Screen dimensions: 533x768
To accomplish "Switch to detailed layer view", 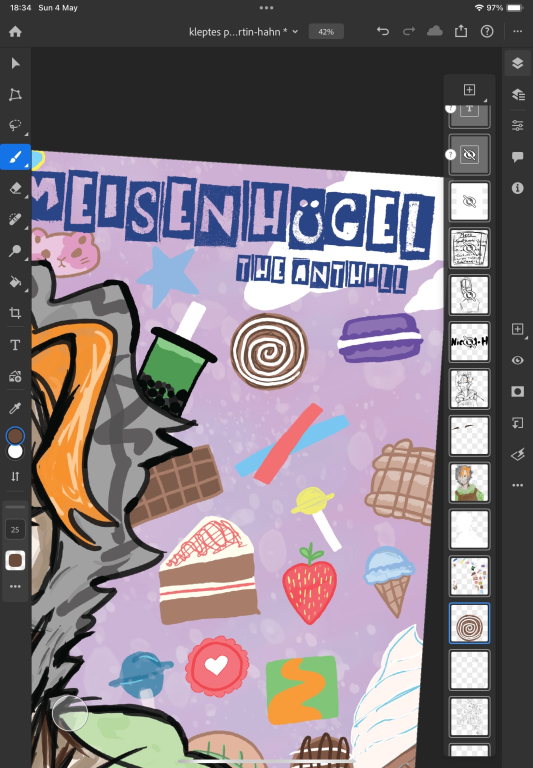I will point(518,94).
